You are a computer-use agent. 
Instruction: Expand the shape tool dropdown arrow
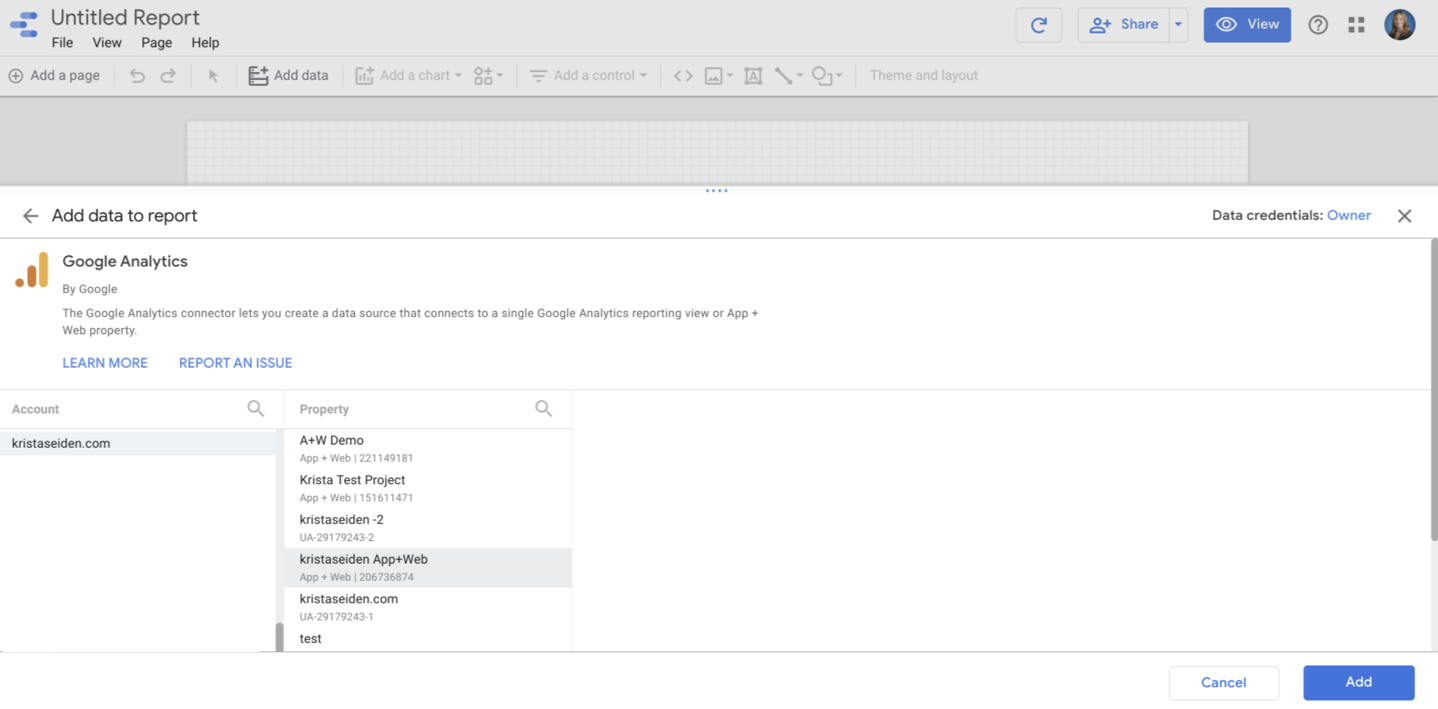coord(839,75)
